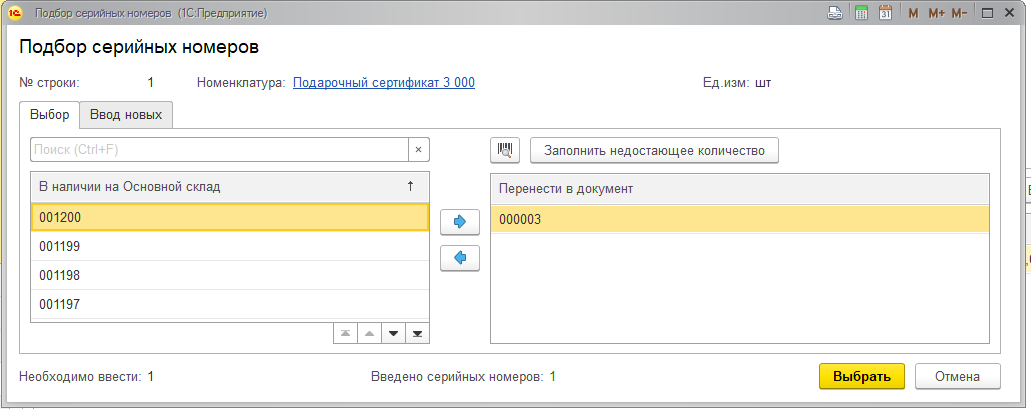Select serial number 001199 row

[230, 246]
